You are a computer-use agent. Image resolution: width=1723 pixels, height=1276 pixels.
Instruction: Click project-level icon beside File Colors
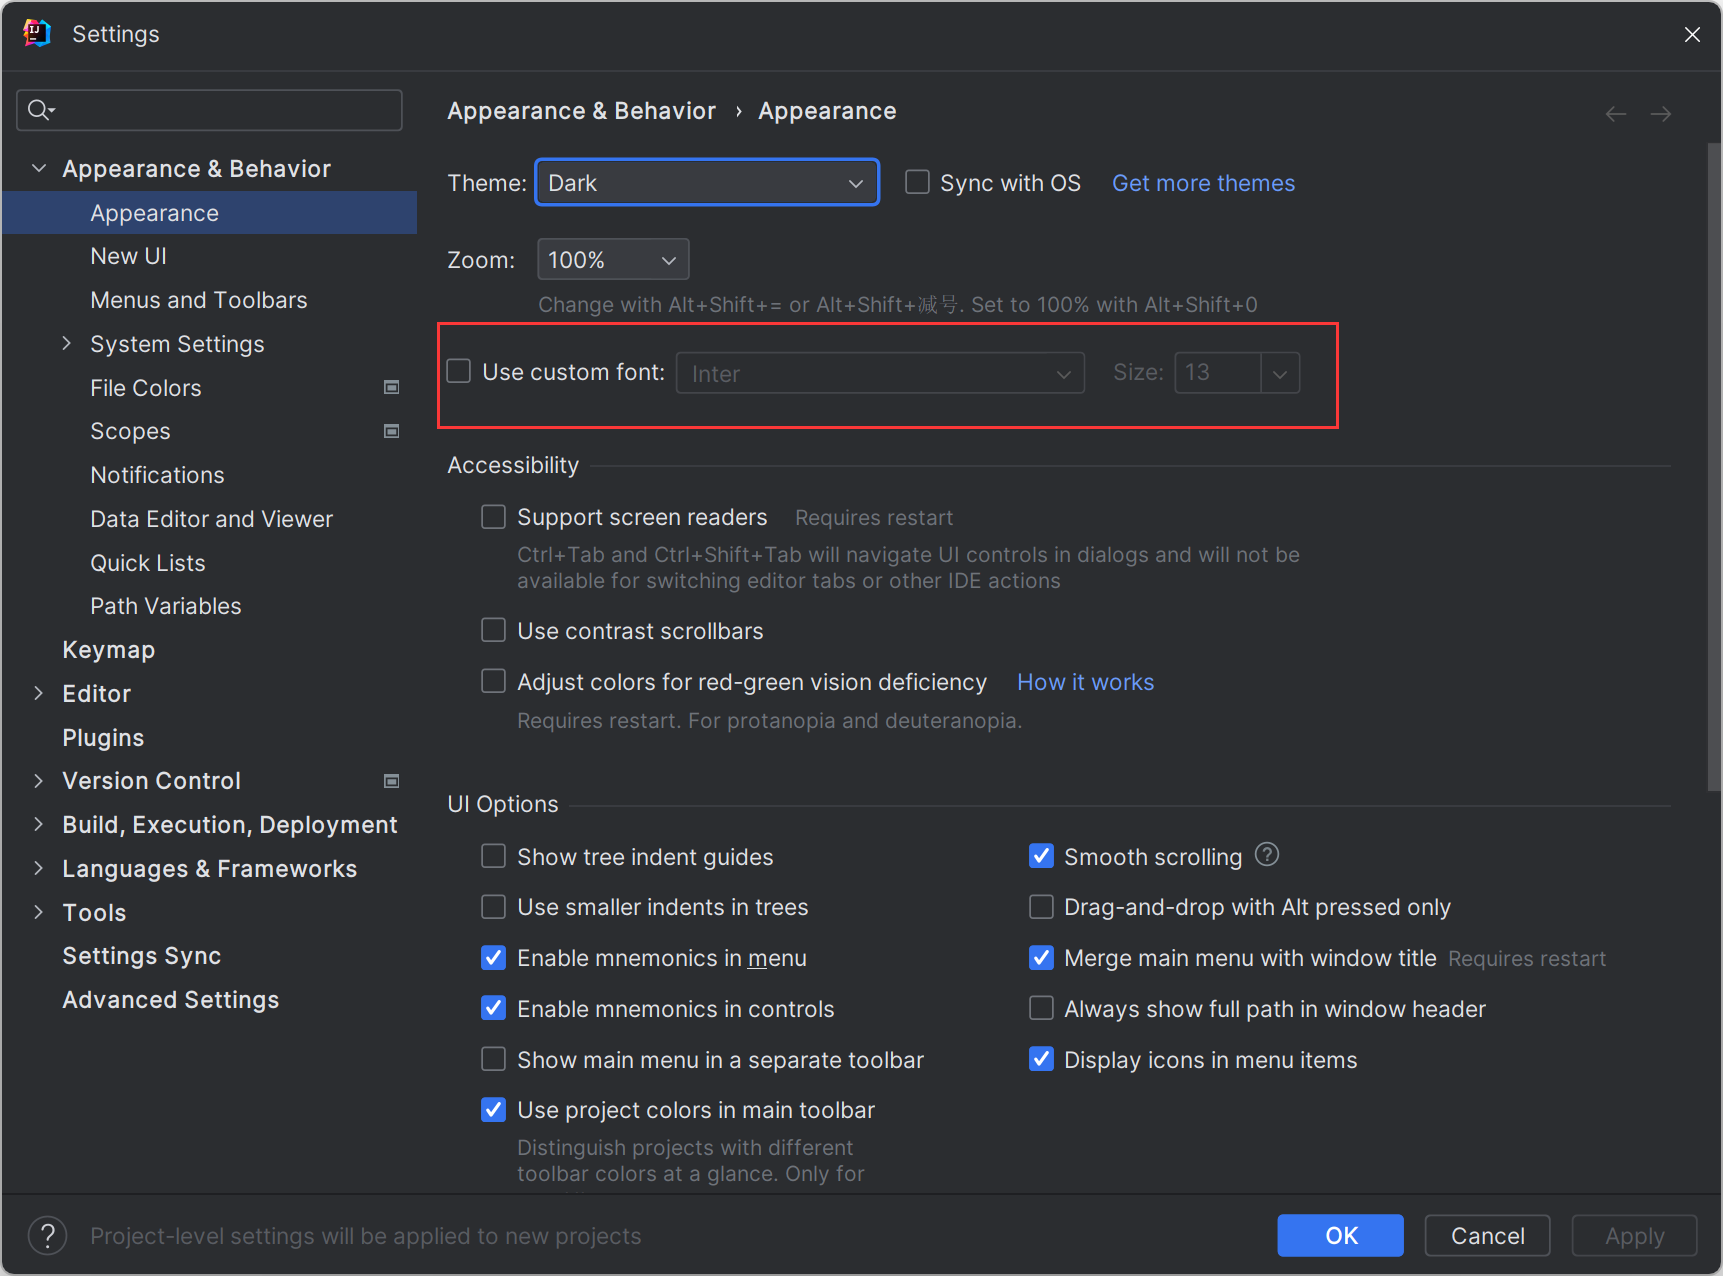coord(392,387)
